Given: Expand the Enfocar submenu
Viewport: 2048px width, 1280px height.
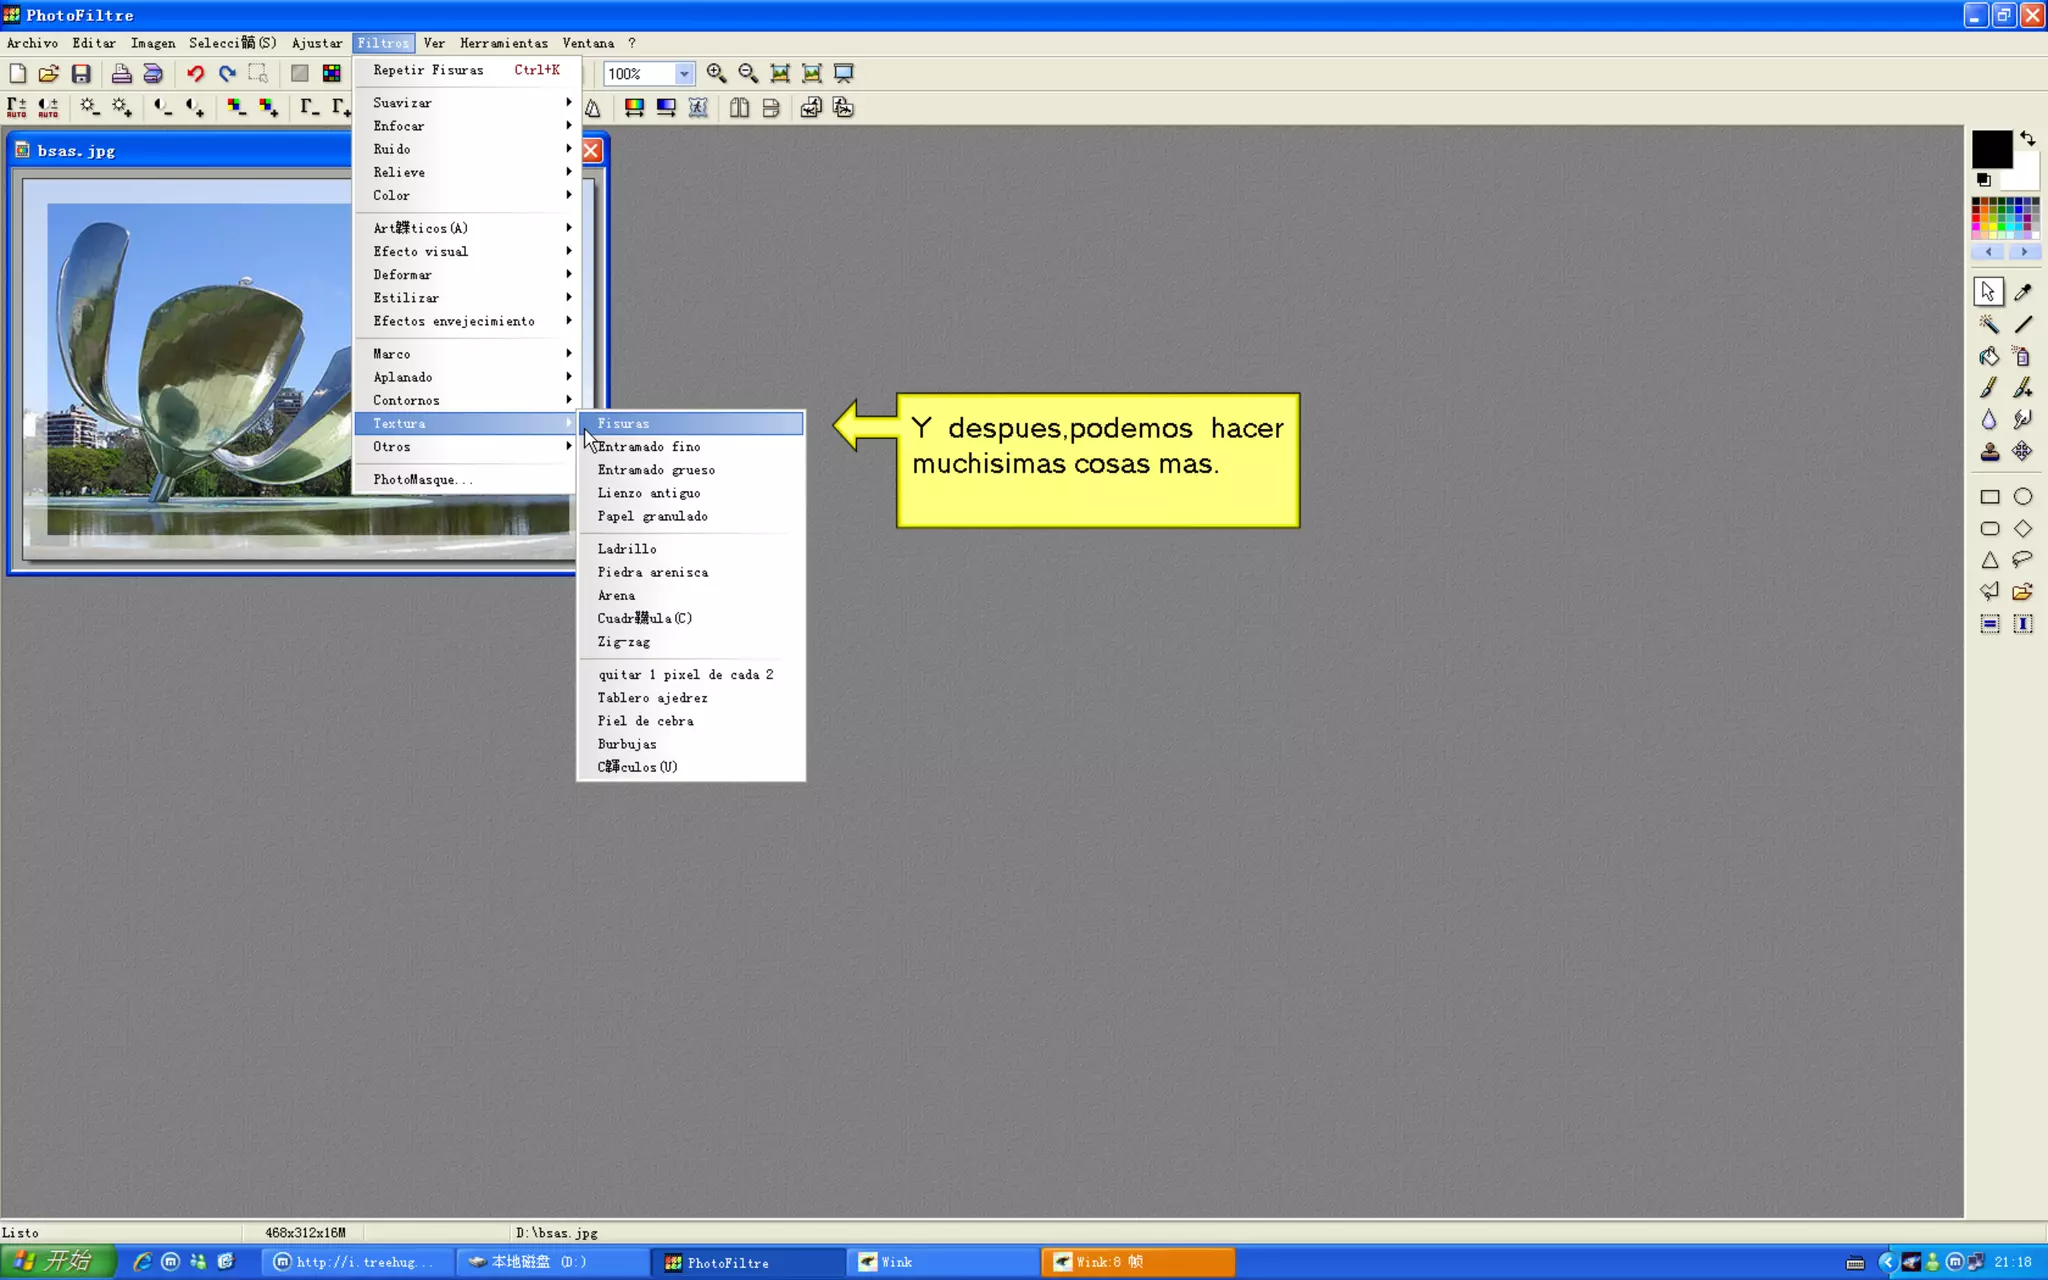Looking at the screenshot, I should point(466,126).
